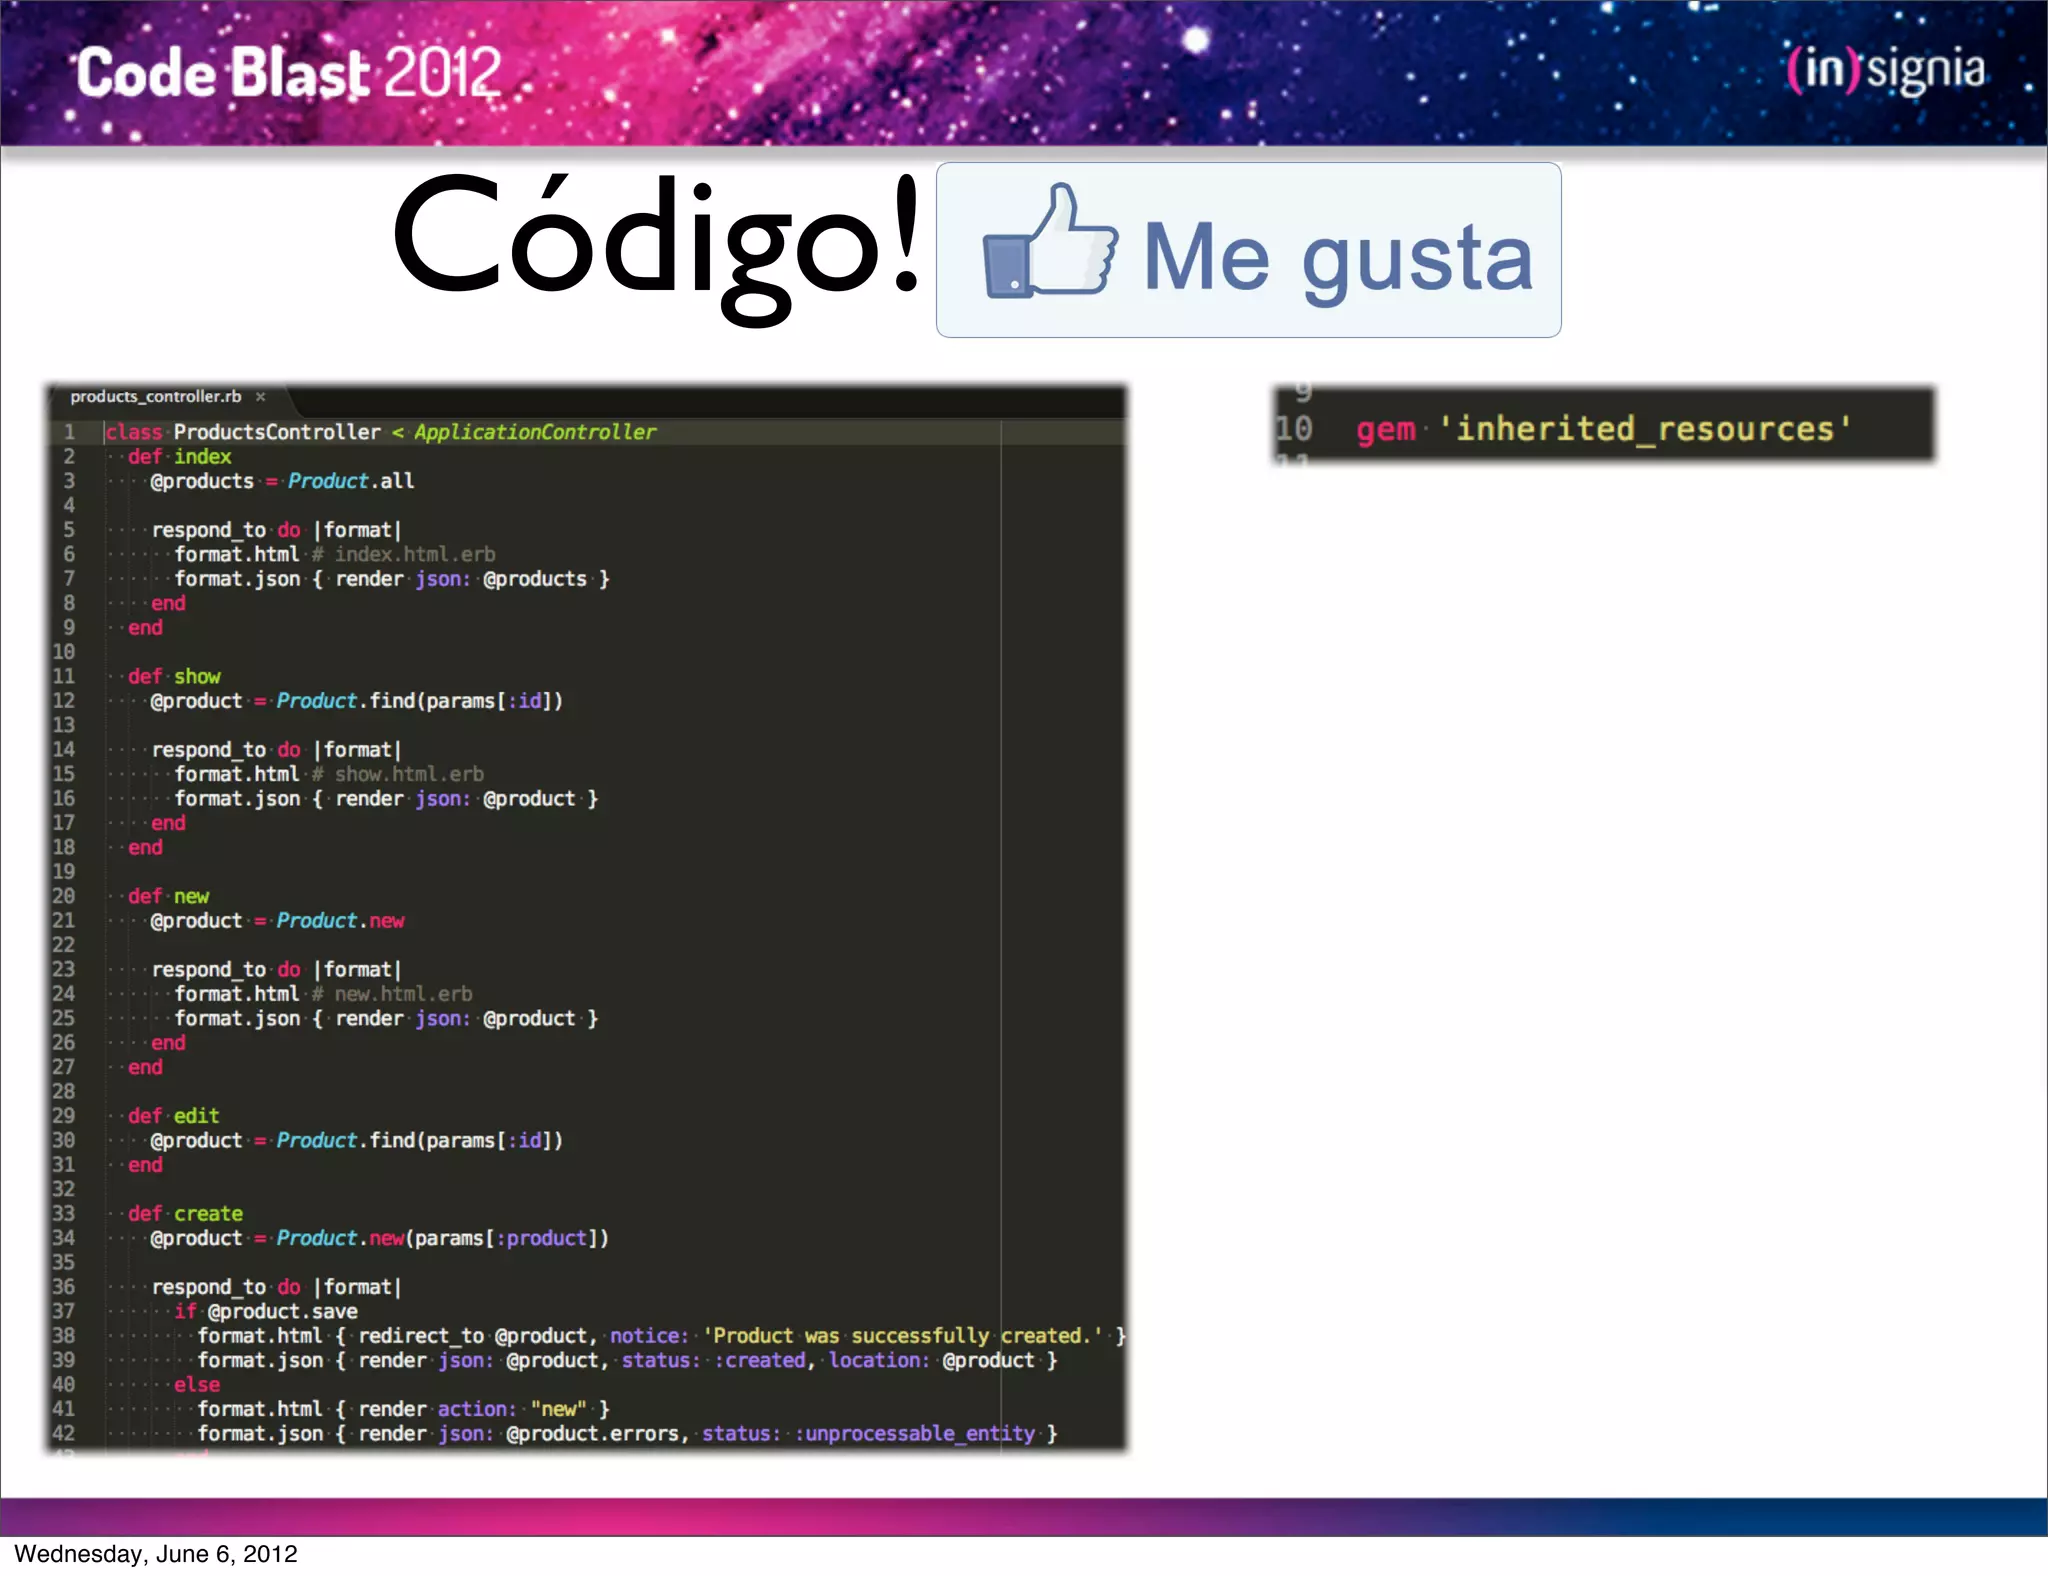Screen dimensions: 2048x1576
Task: Click 'respond_to do |format|' on line 5
Action: point(276,530)
